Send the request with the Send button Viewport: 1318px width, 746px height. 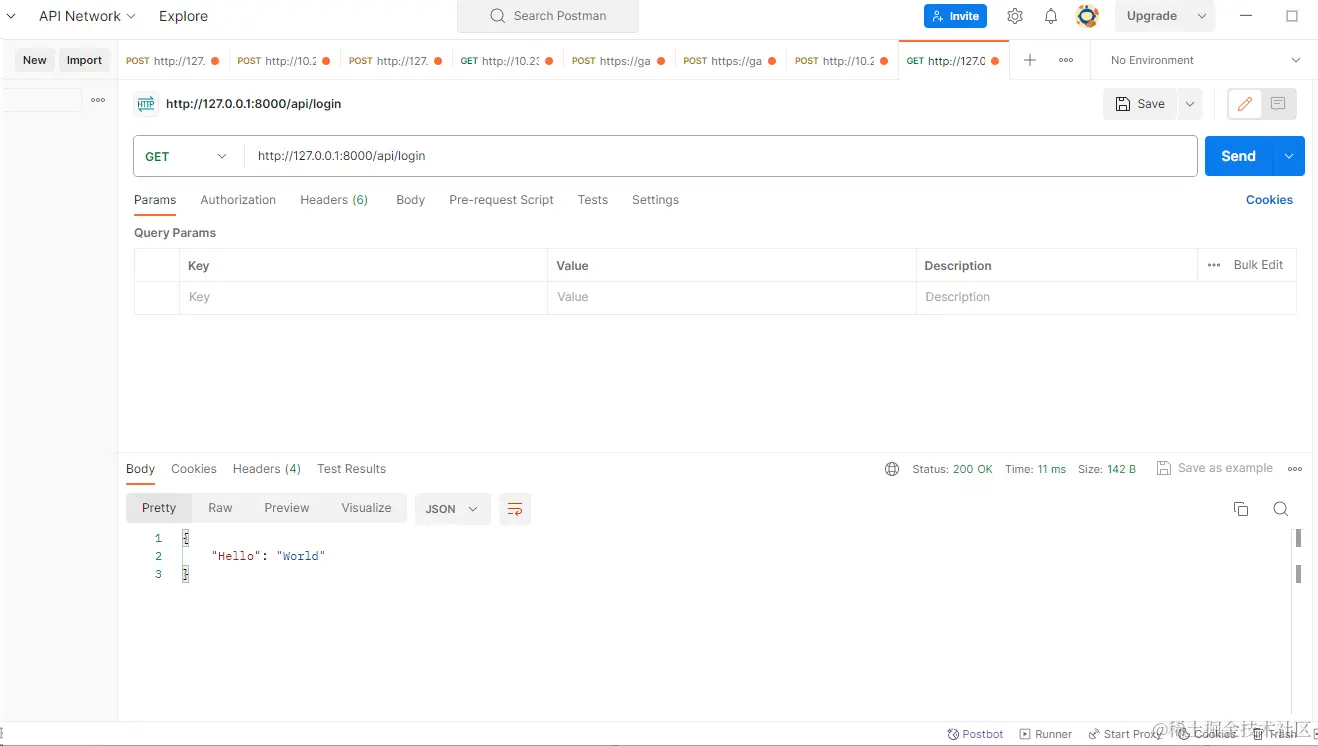point(1238,156)
